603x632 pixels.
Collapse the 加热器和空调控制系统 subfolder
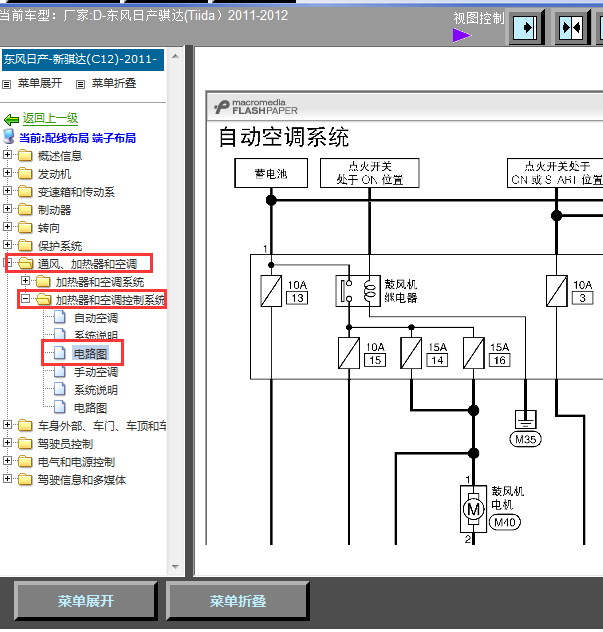pos(25,298)
